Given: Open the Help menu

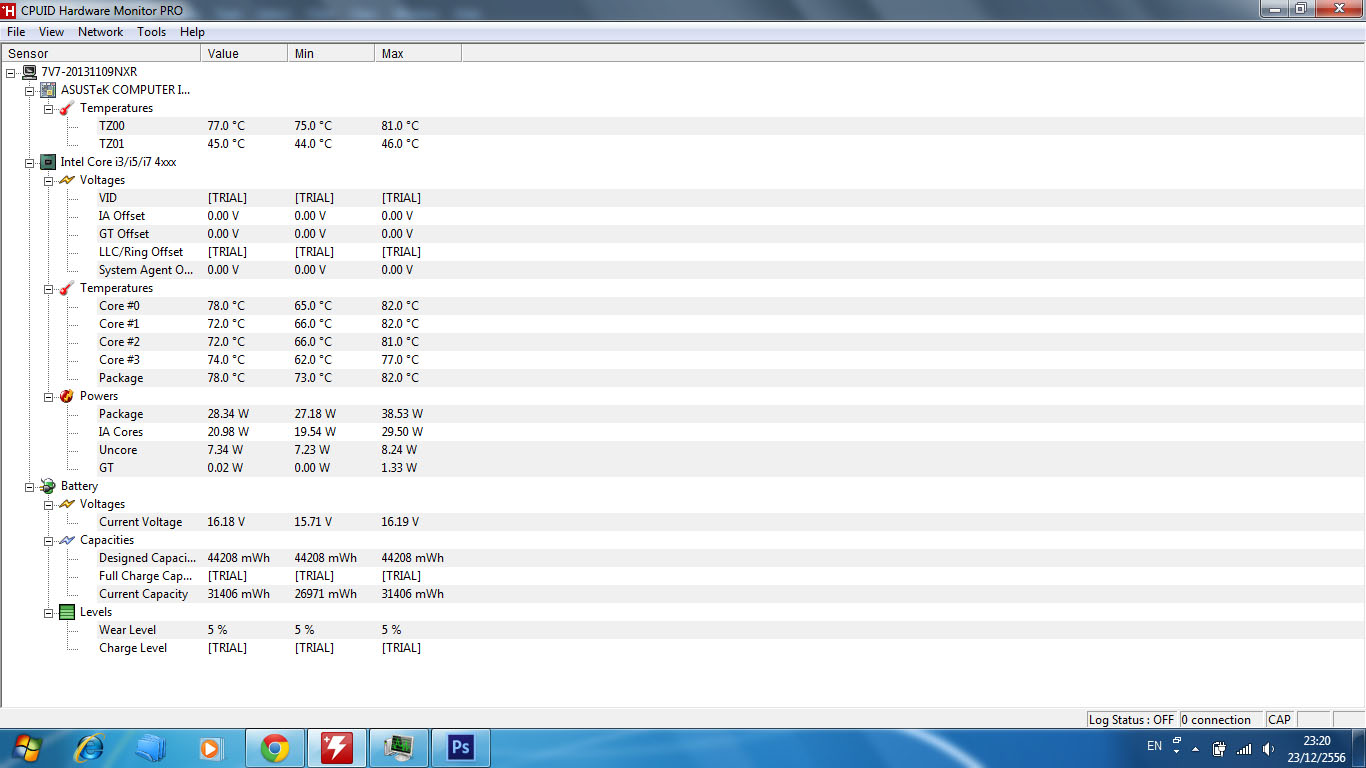Looking at the screenshot, I should pyautogui.click(x=192, y=32).
